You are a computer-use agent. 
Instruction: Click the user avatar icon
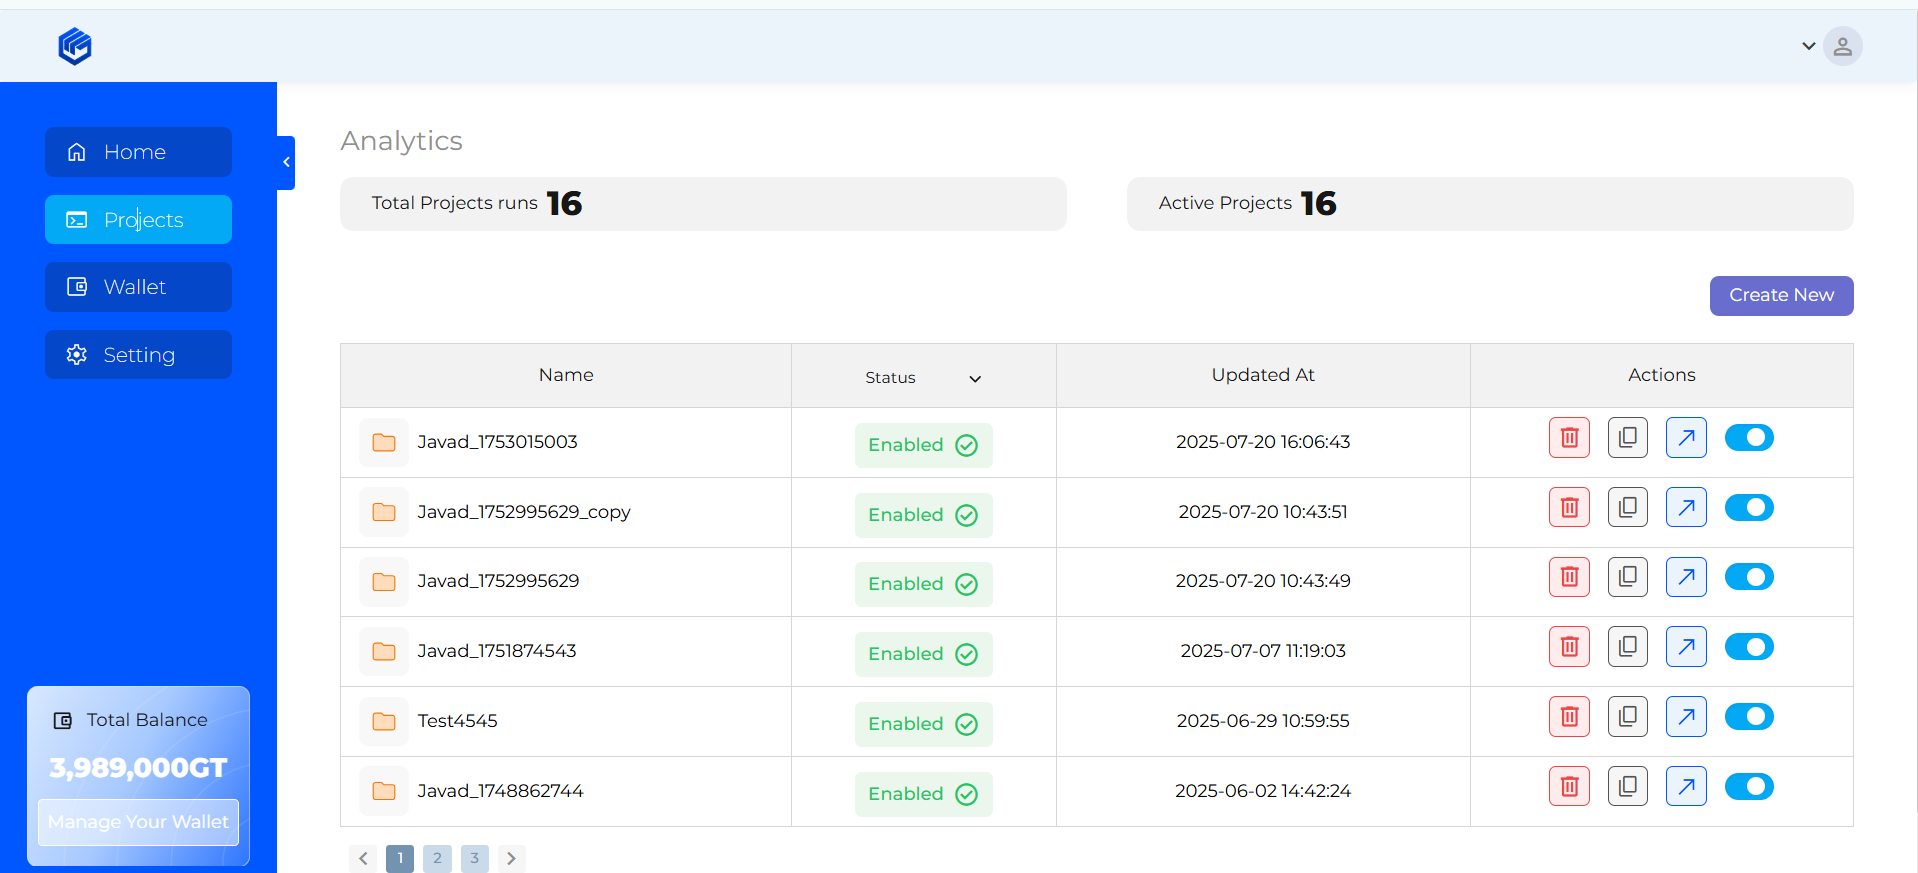(x=1842, y=46)
